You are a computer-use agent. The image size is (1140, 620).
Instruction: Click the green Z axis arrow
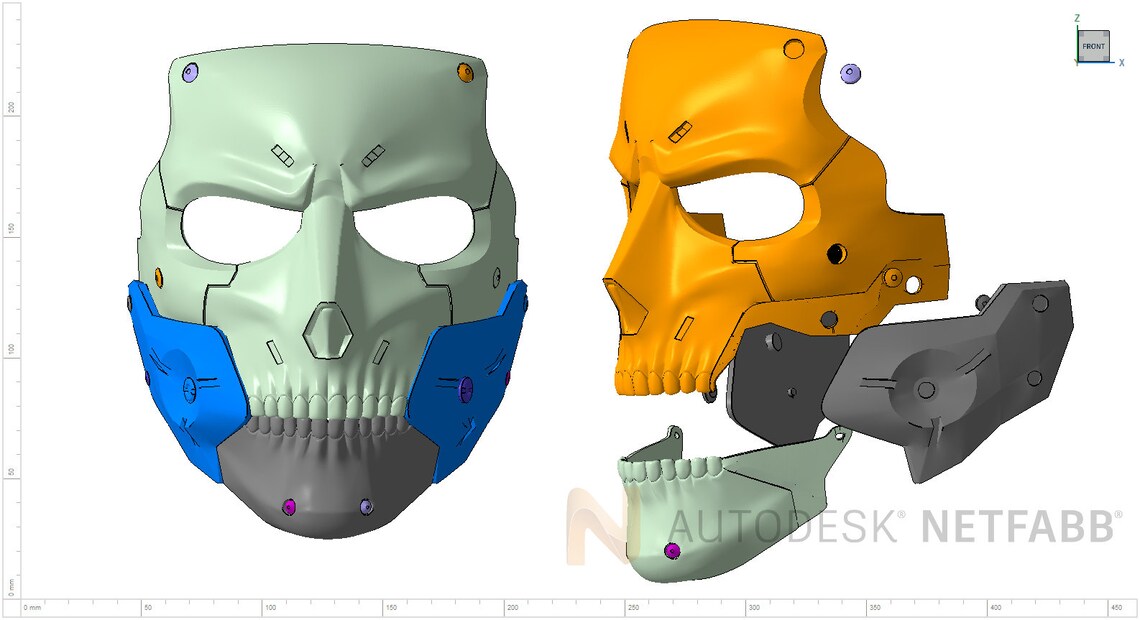point(1078,28)
